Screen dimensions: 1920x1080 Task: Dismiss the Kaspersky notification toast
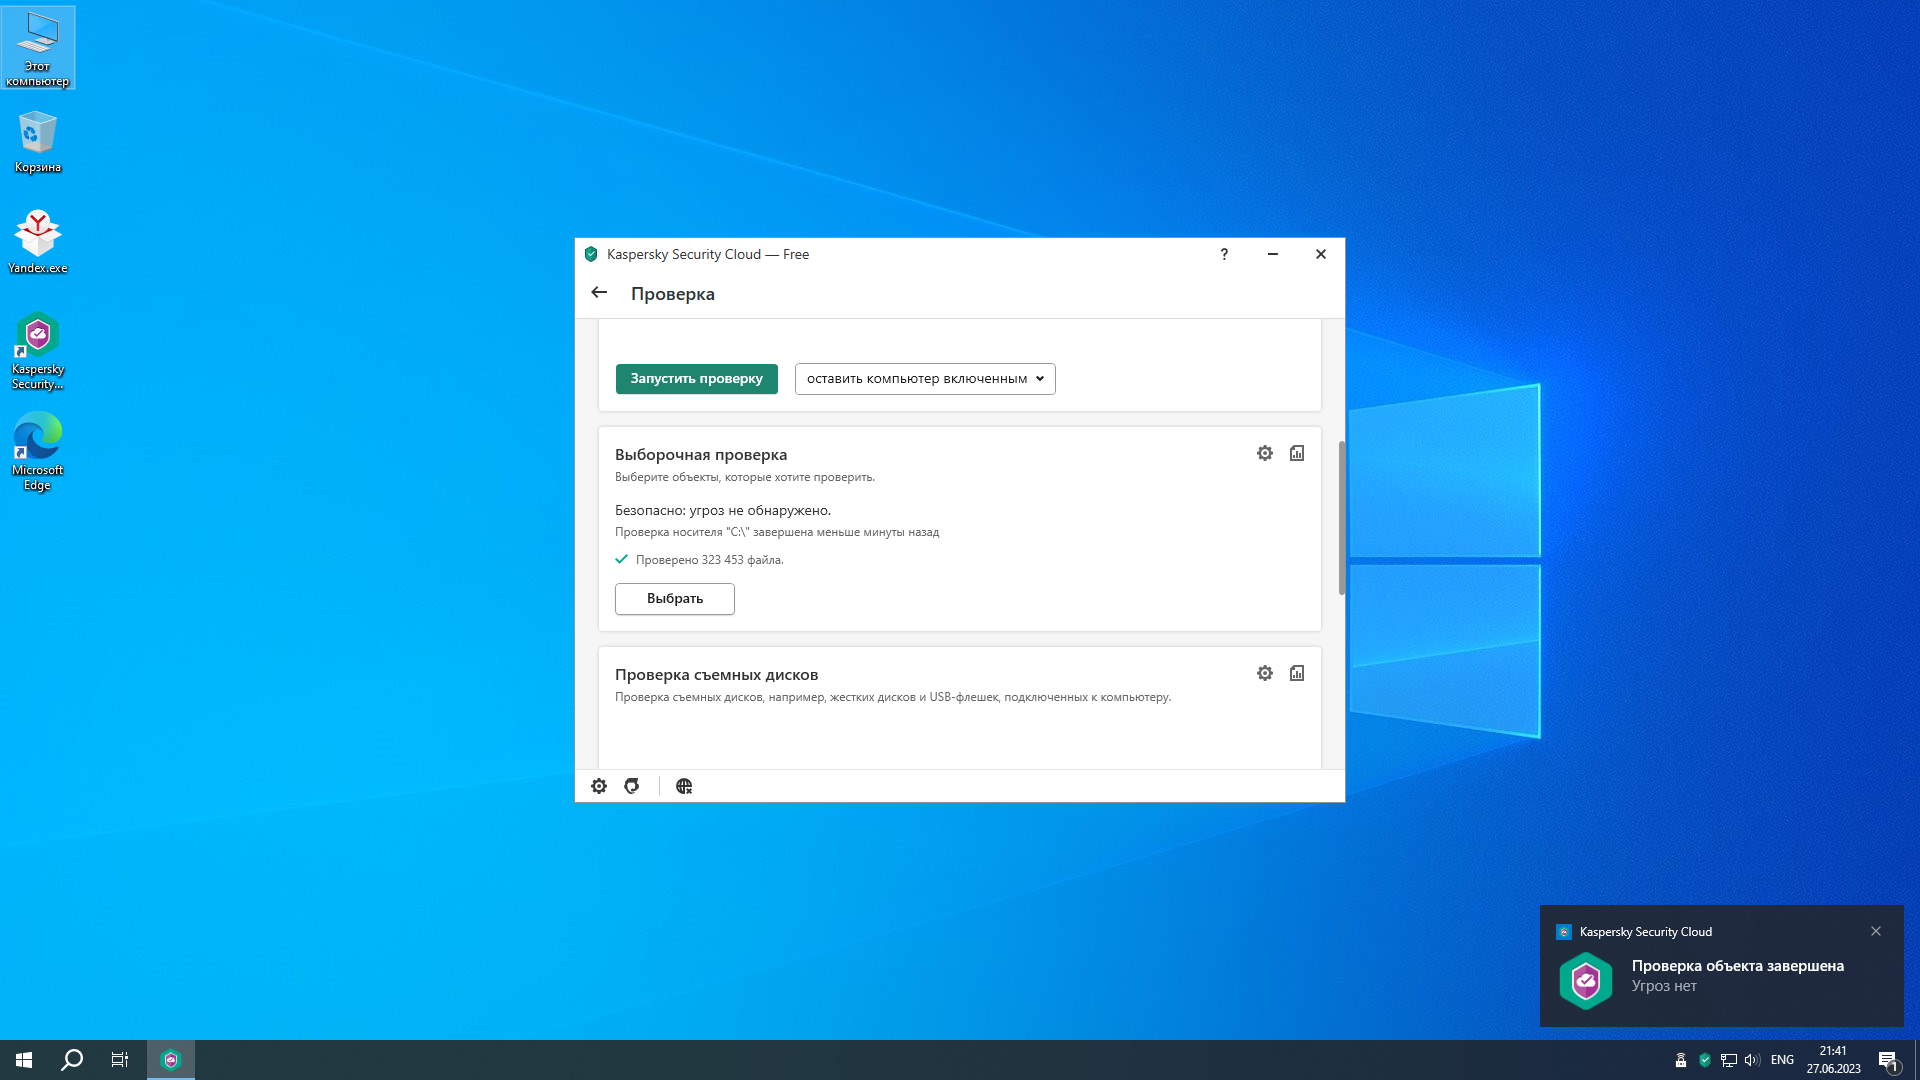point(1875,931)
